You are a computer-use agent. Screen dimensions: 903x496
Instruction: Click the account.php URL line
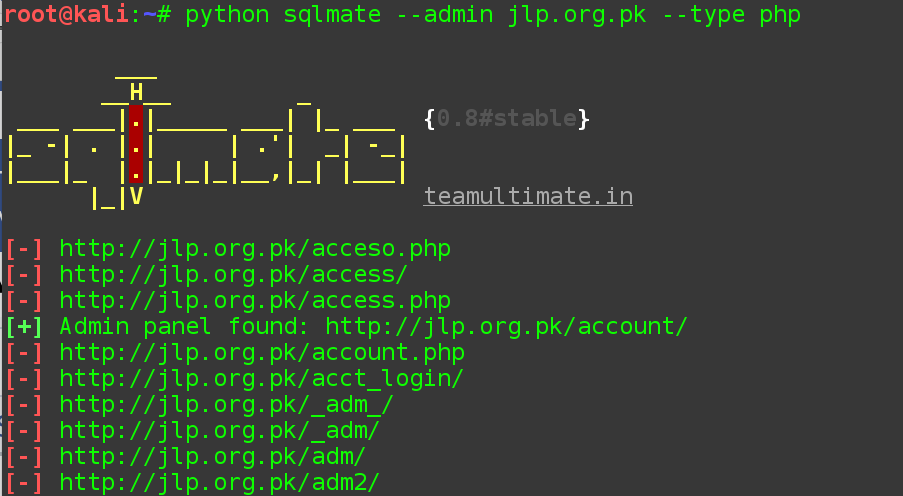262,353
